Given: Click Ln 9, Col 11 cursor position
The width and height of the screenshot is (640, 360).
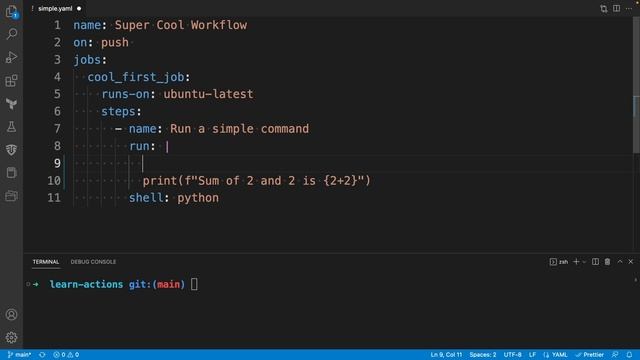Looking at the screenshot, I should coord(446,355).
